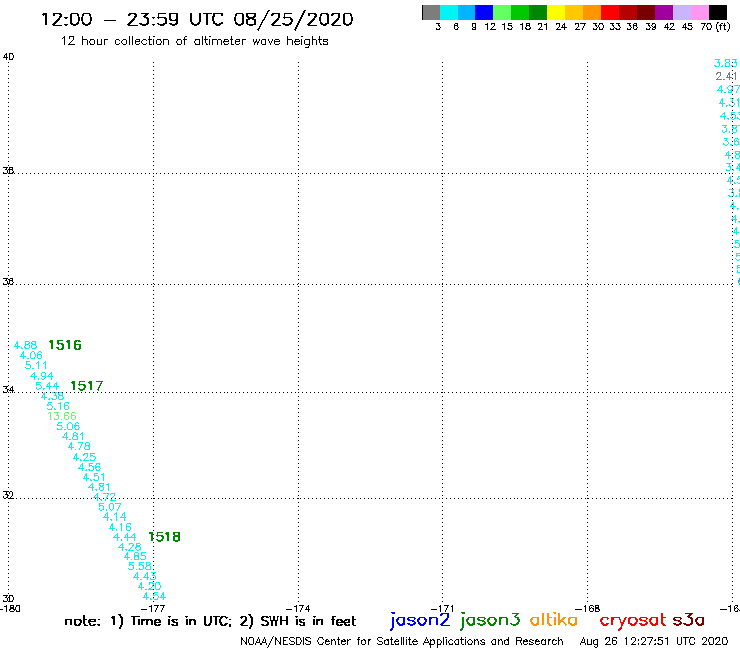
Task: Click the light green 15 ft swatch
Action: click(x=502, y=12)
